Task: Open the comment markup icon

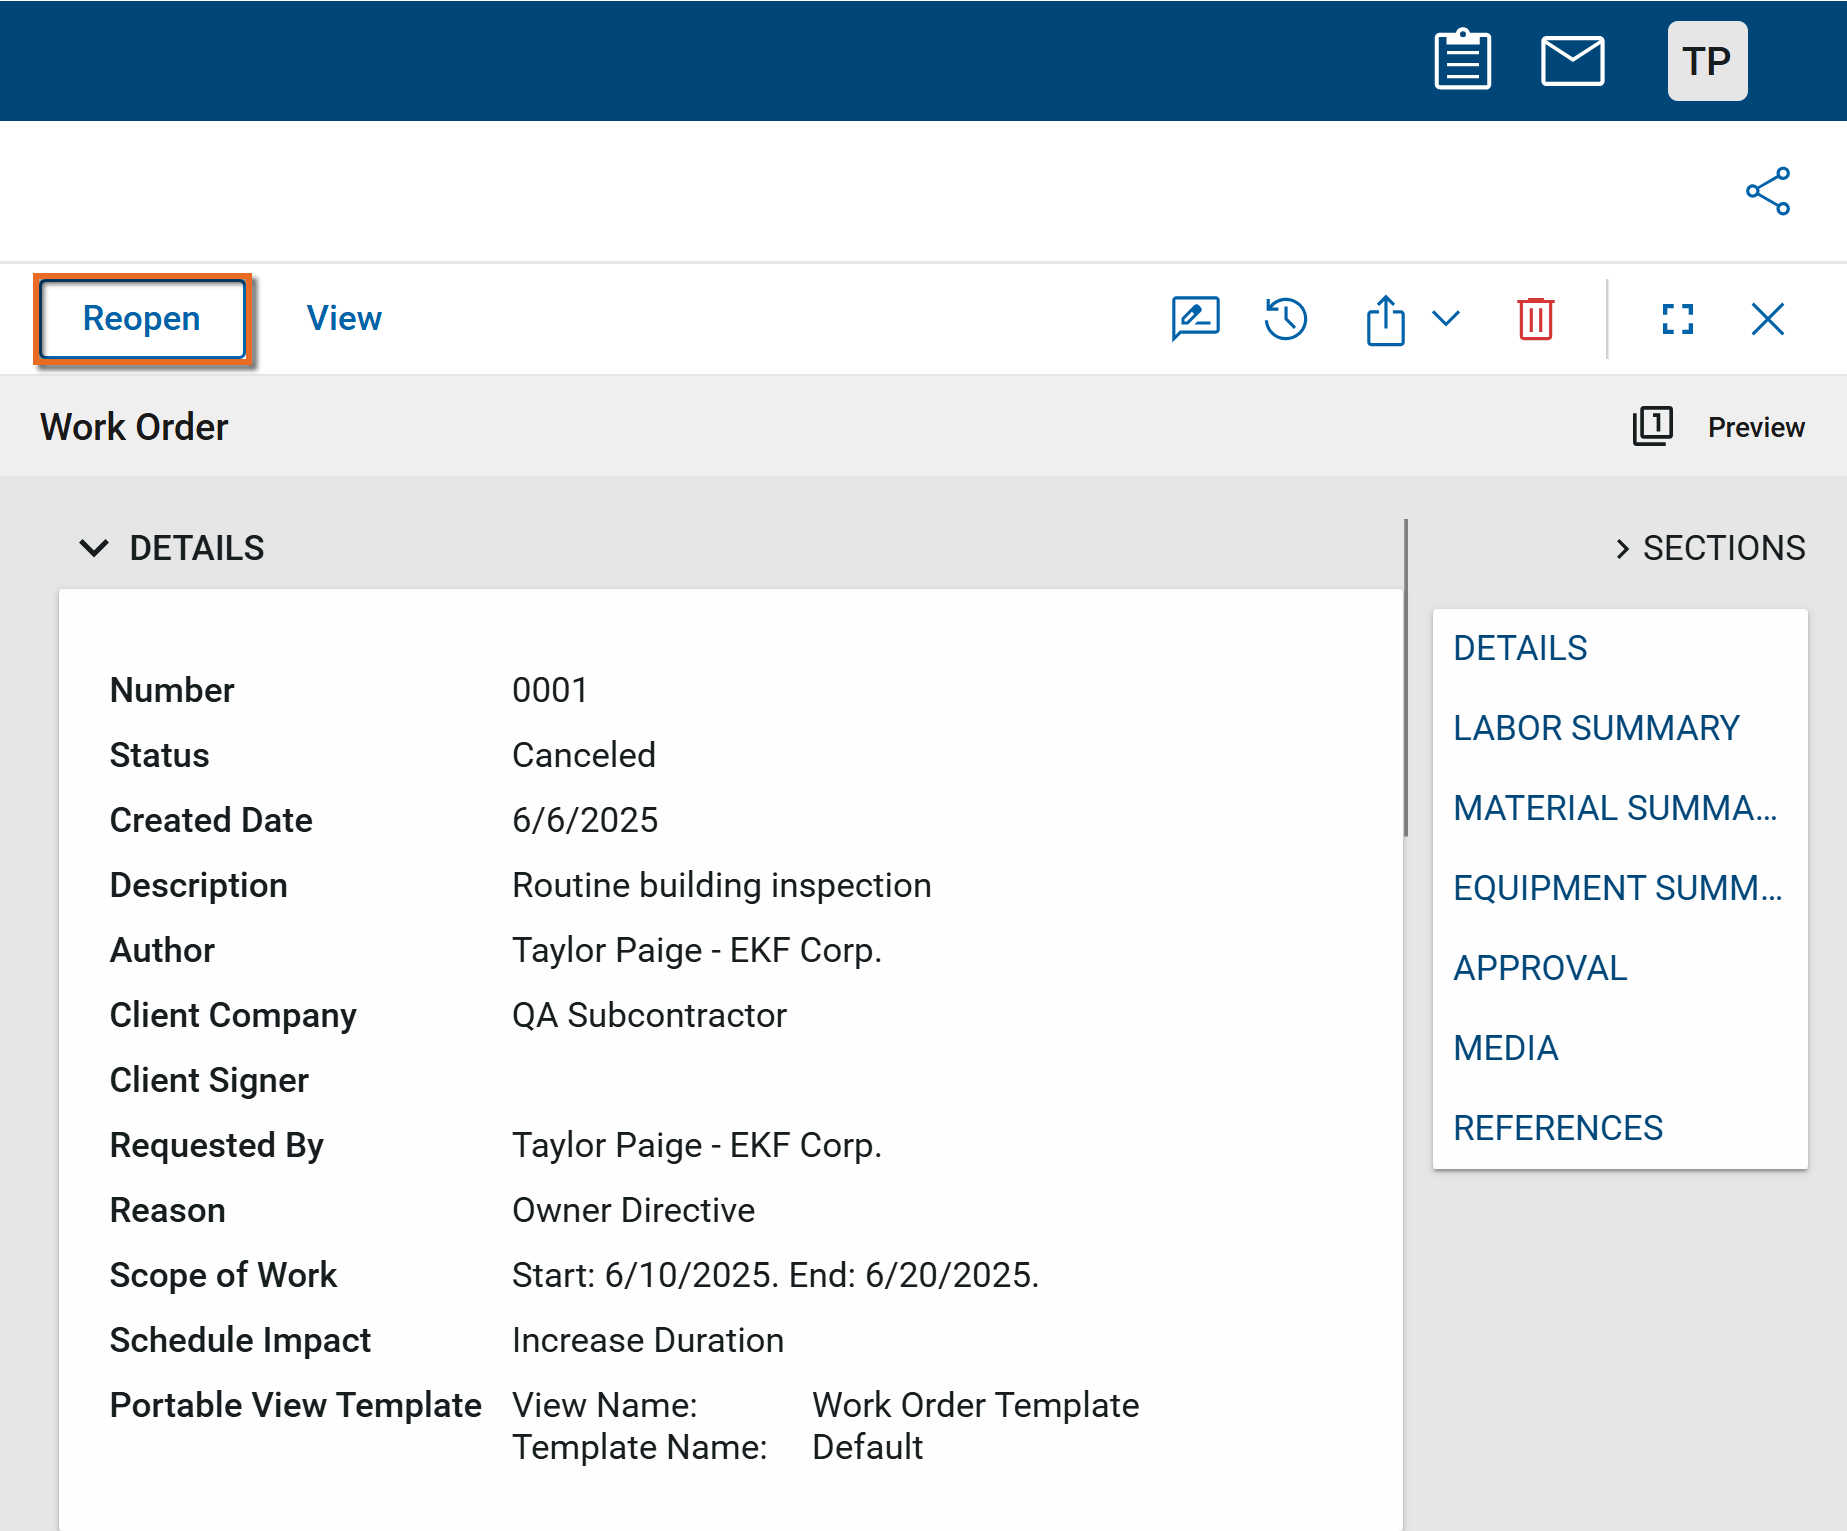Action: [x=1195, y=320]
